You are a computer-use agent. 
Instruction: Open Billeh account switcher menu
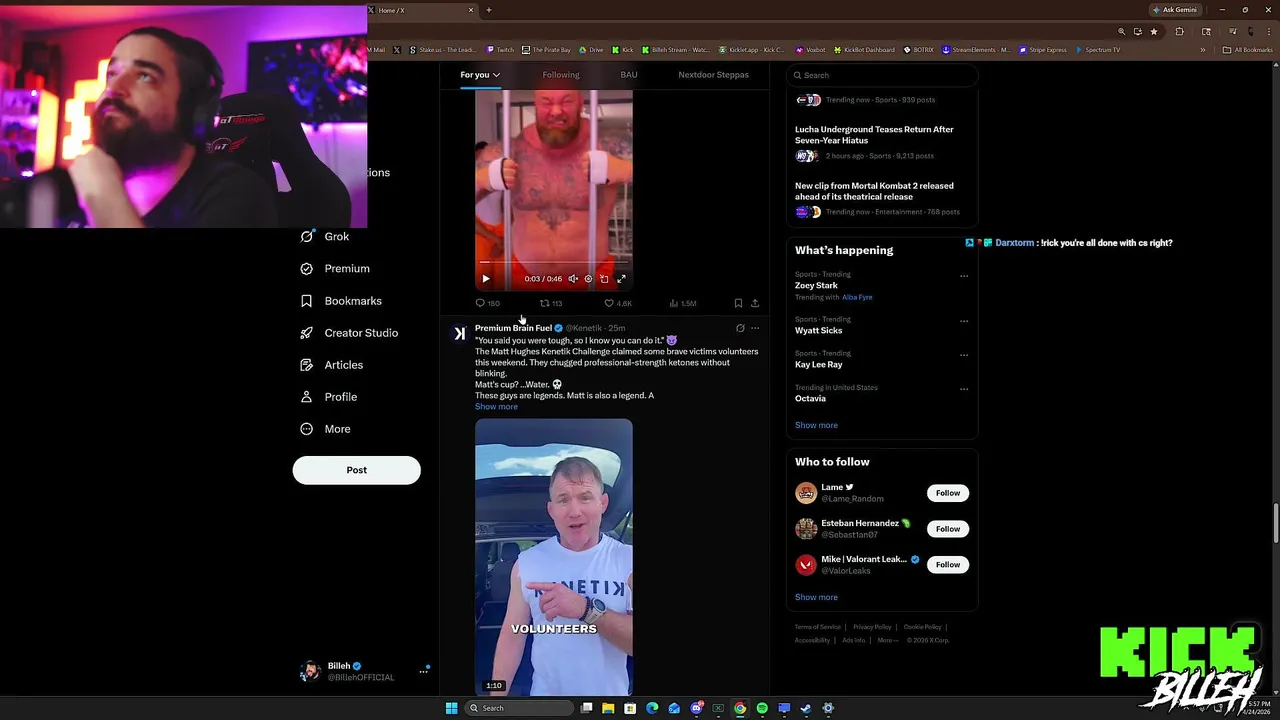[365, 671]
